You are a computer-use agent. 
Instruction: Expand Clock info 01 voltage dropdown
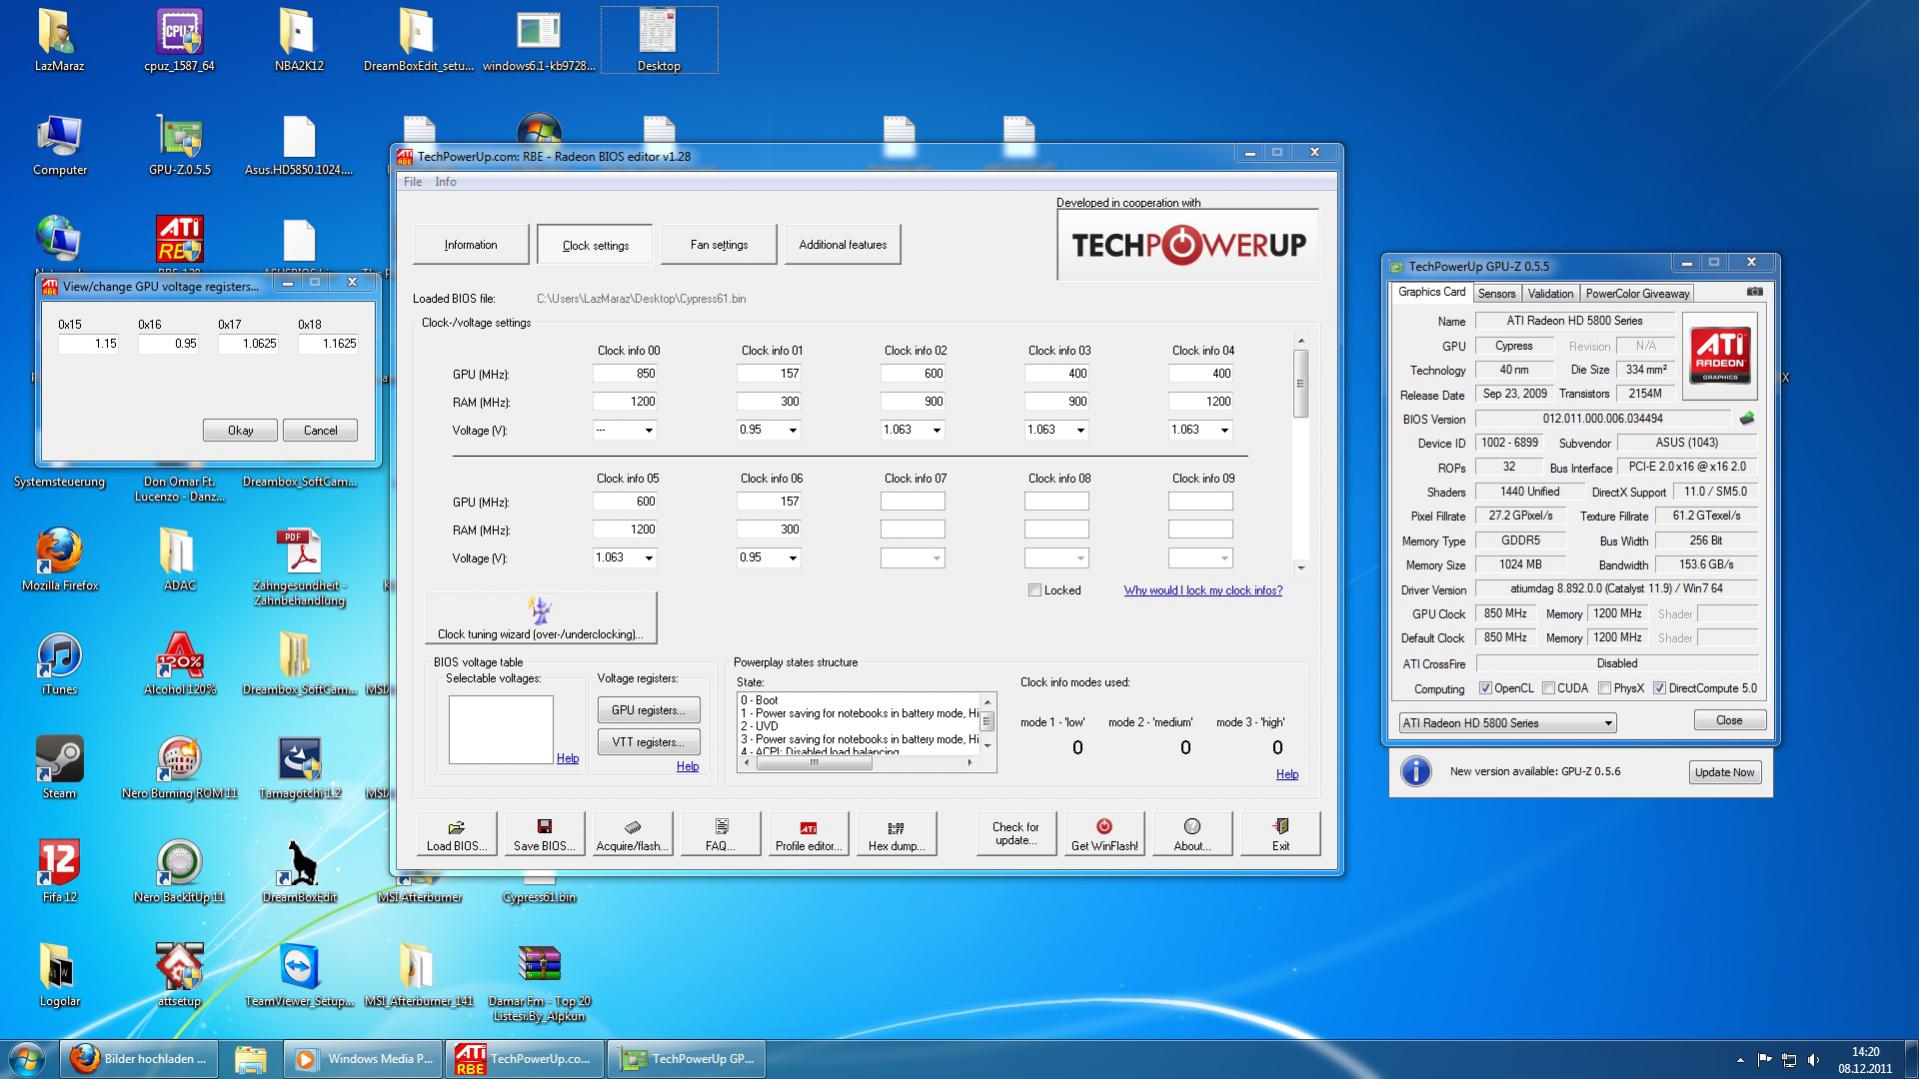tap(792, 430)
